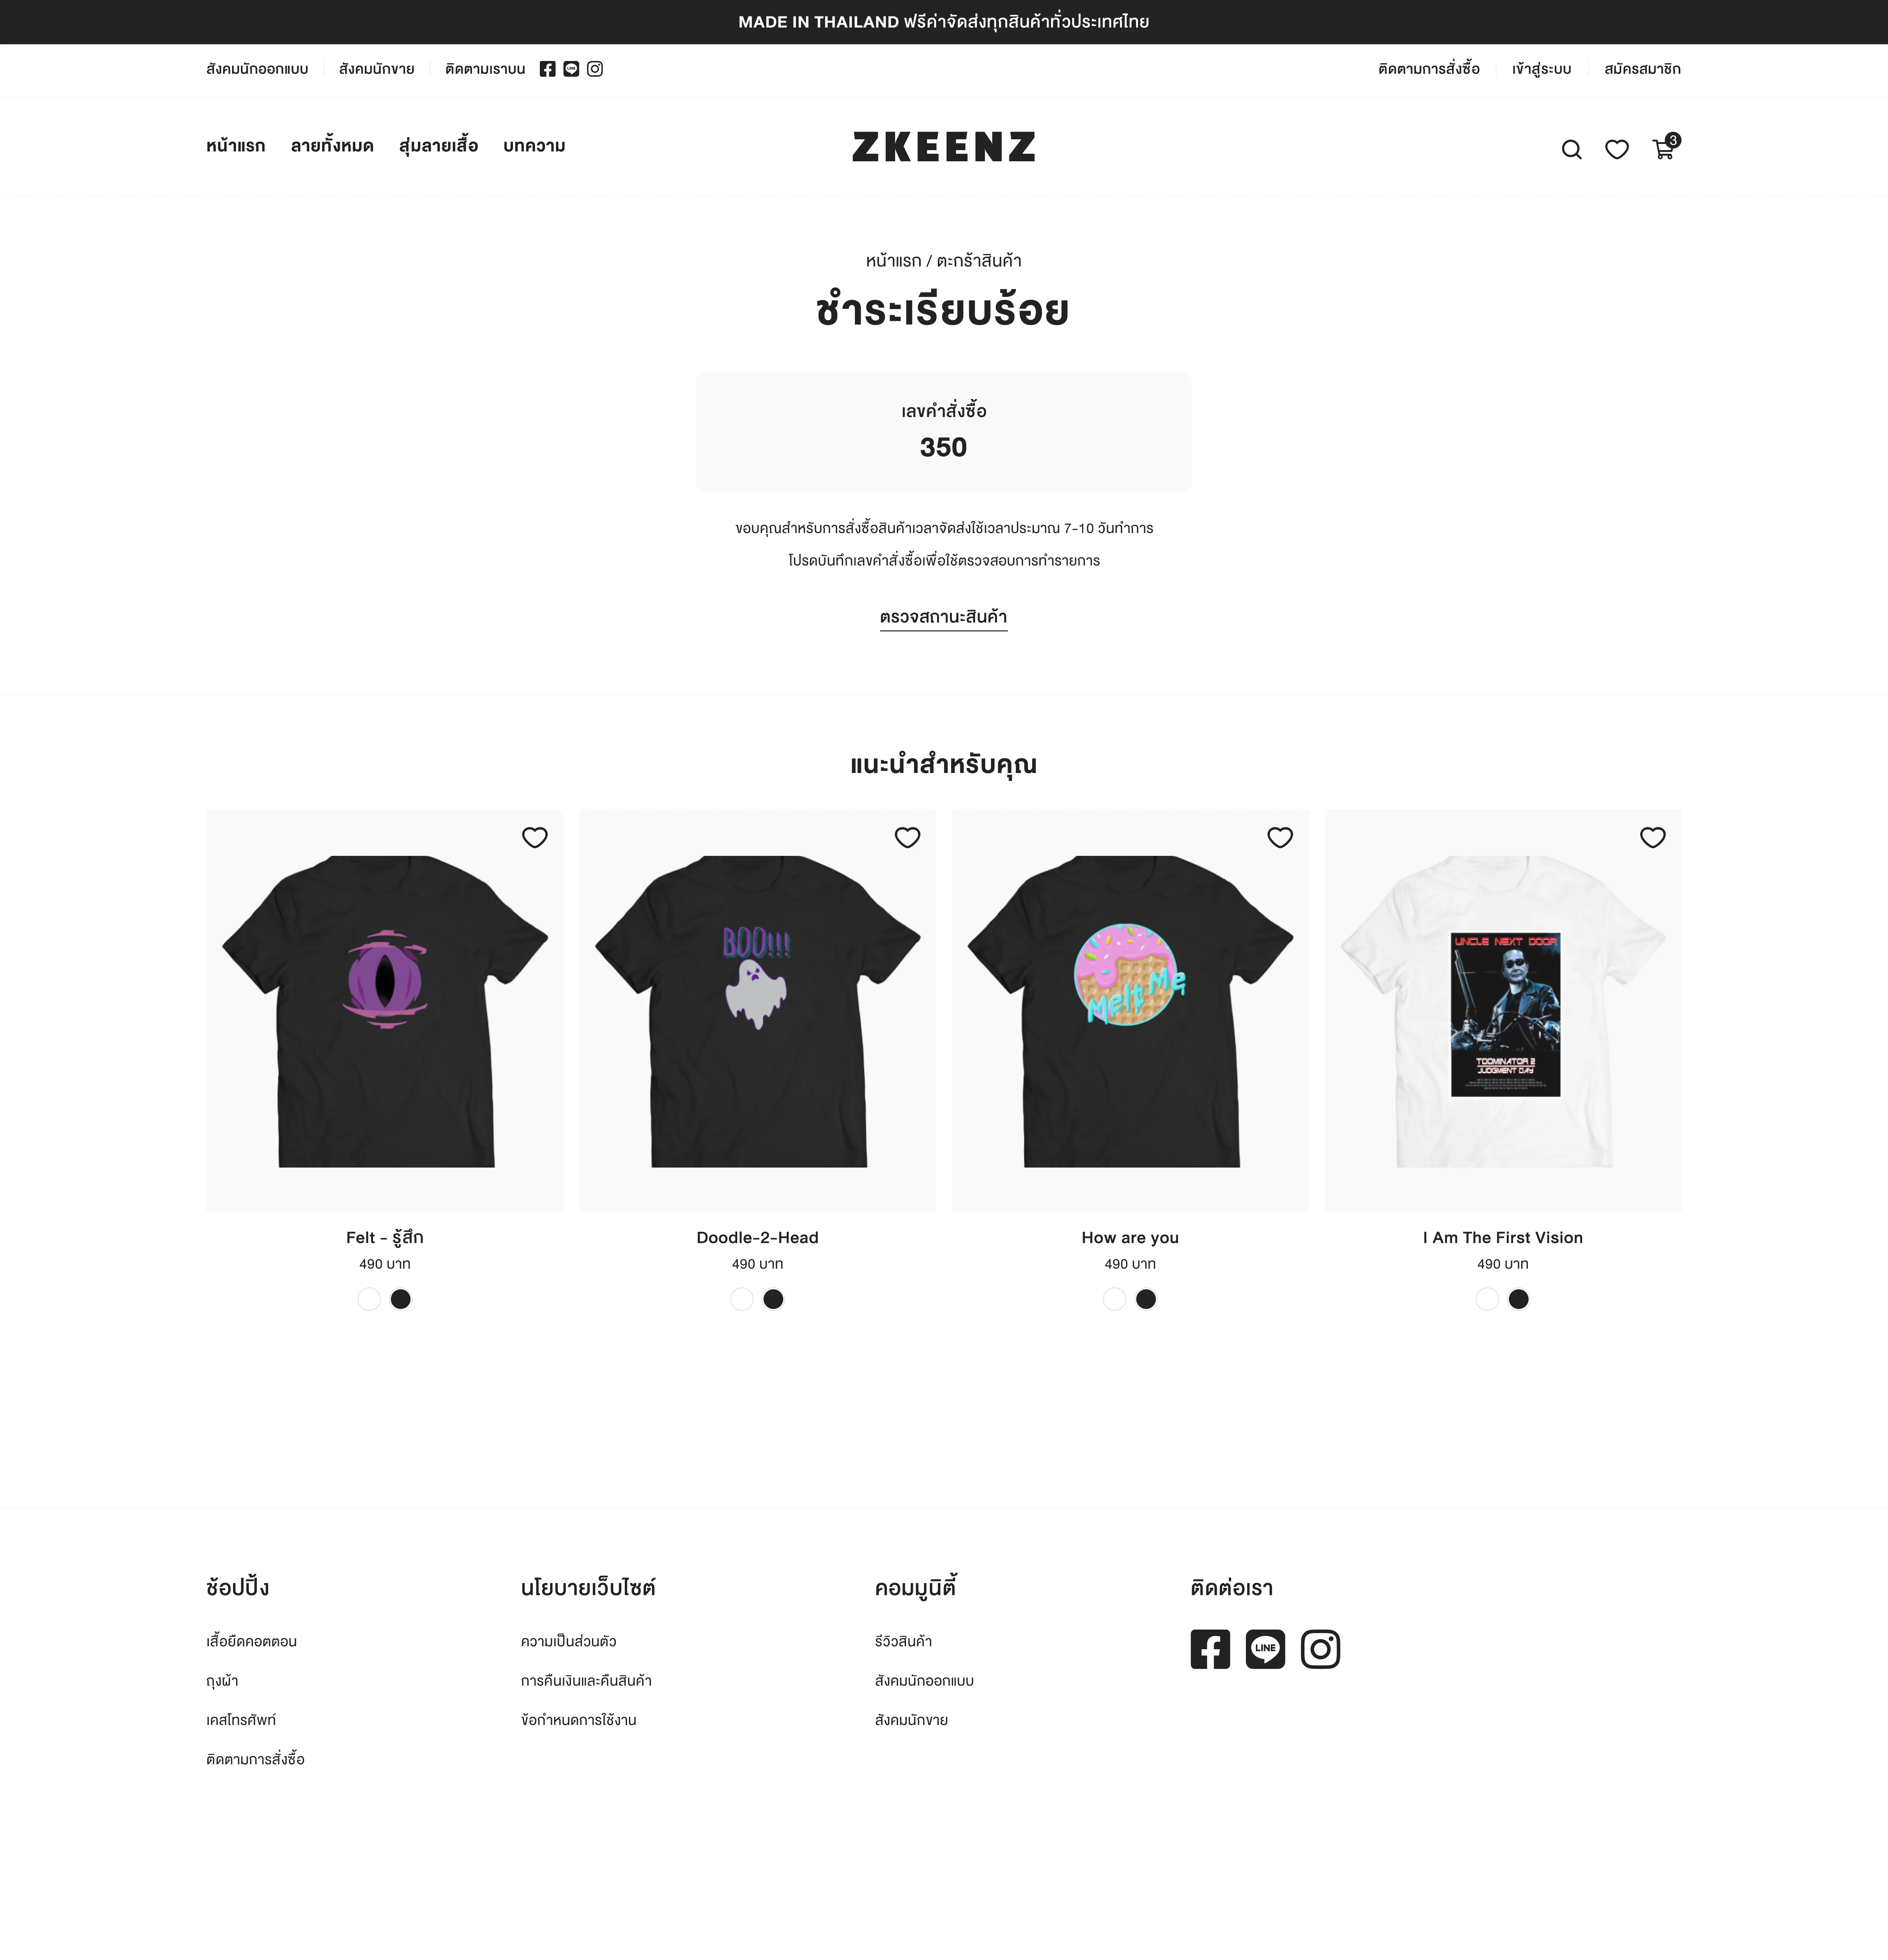This screenshot has height=1960, width=1888.
Task: Click the small Instagram icon in top bar
Action: pyautogui.click(x=595, y=69)
